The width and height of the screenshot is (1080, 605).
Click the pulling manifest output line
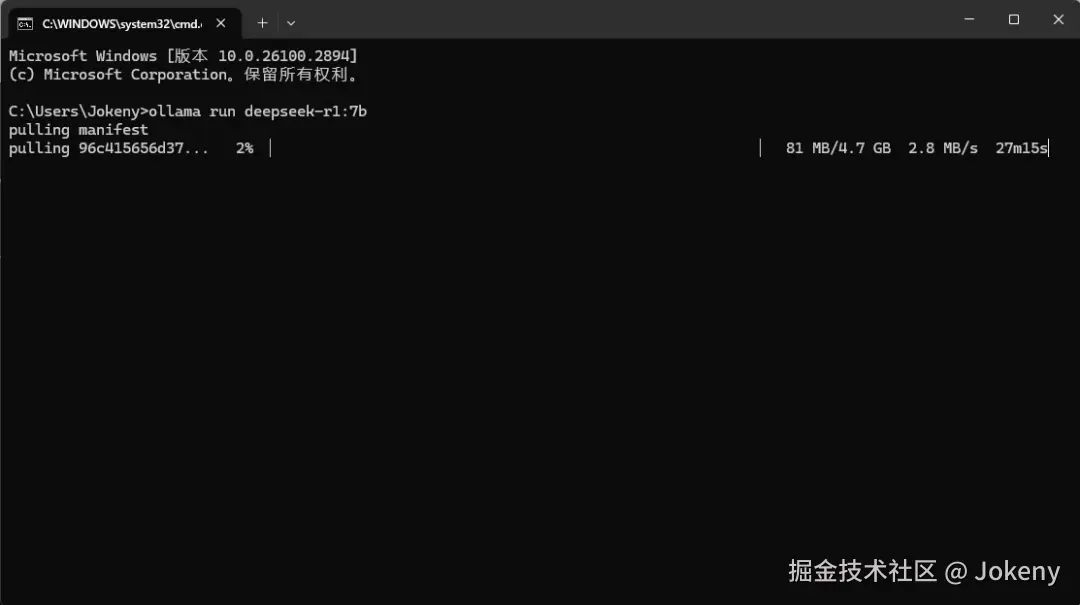79,130
